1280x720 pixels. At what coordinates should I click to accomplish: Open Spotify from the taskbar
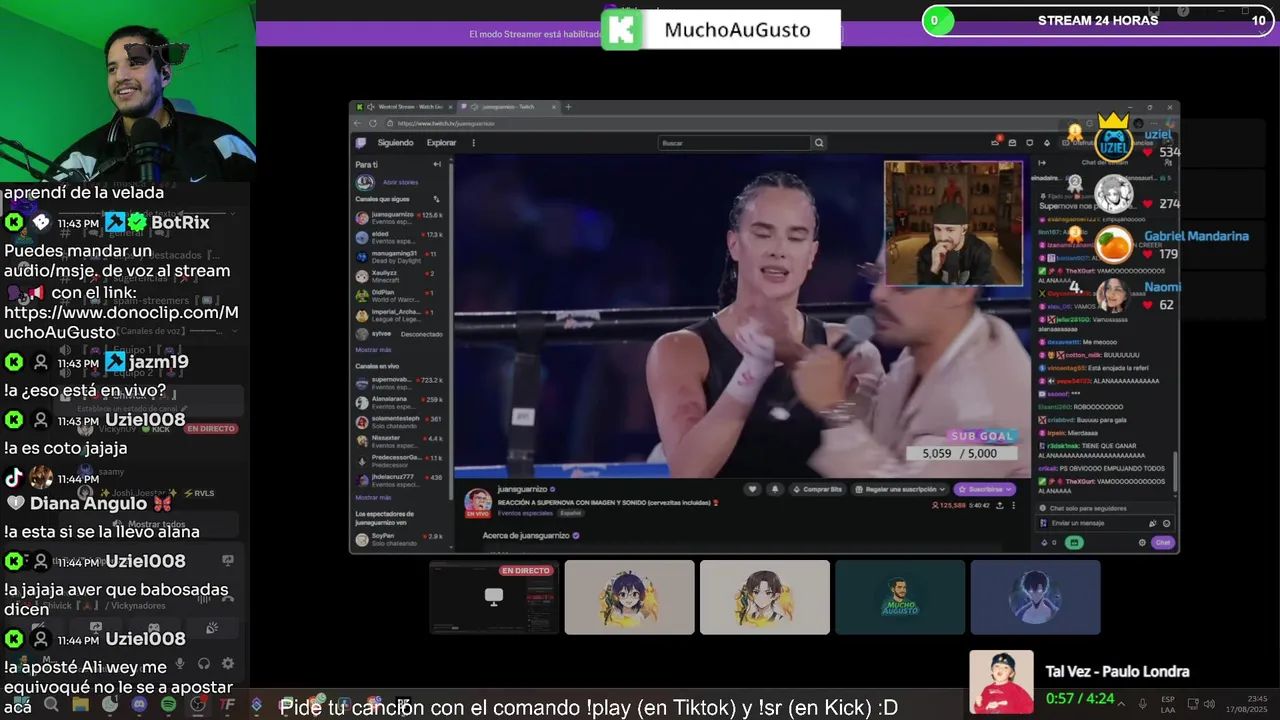[x=168, y=705]
